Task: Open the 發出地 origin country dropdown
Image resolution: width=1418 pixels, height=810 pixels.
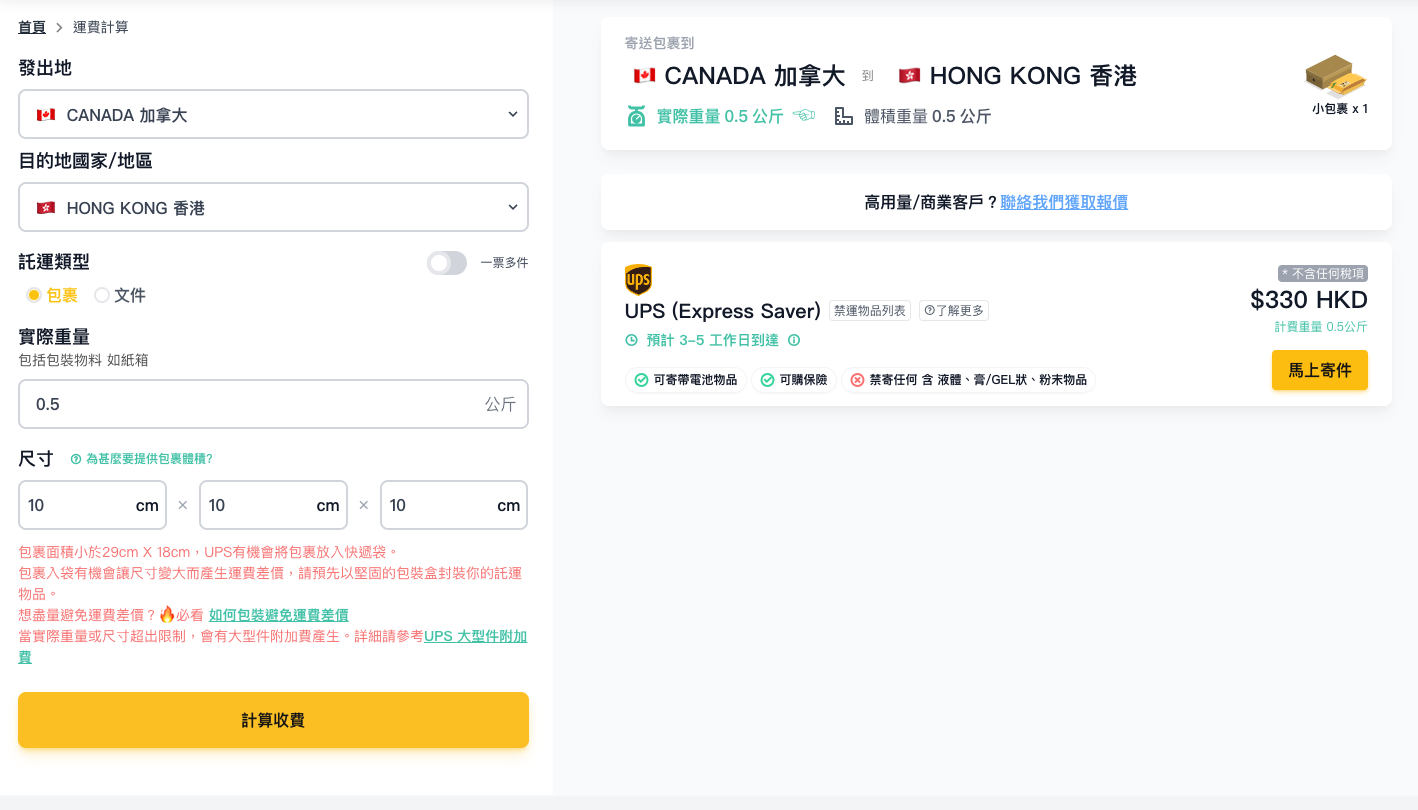Action: (273, 114)
